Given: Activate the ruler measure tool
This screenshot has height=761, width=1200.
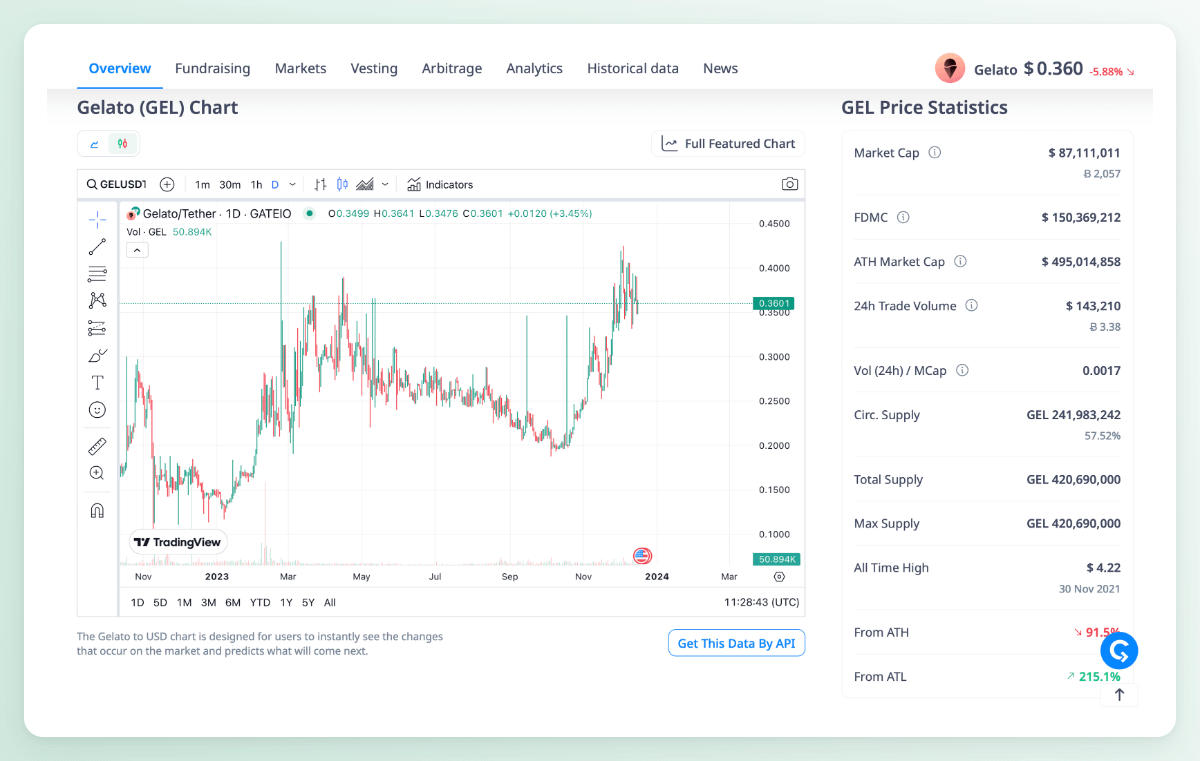Looking at the screenshot, I should point(97,446).
